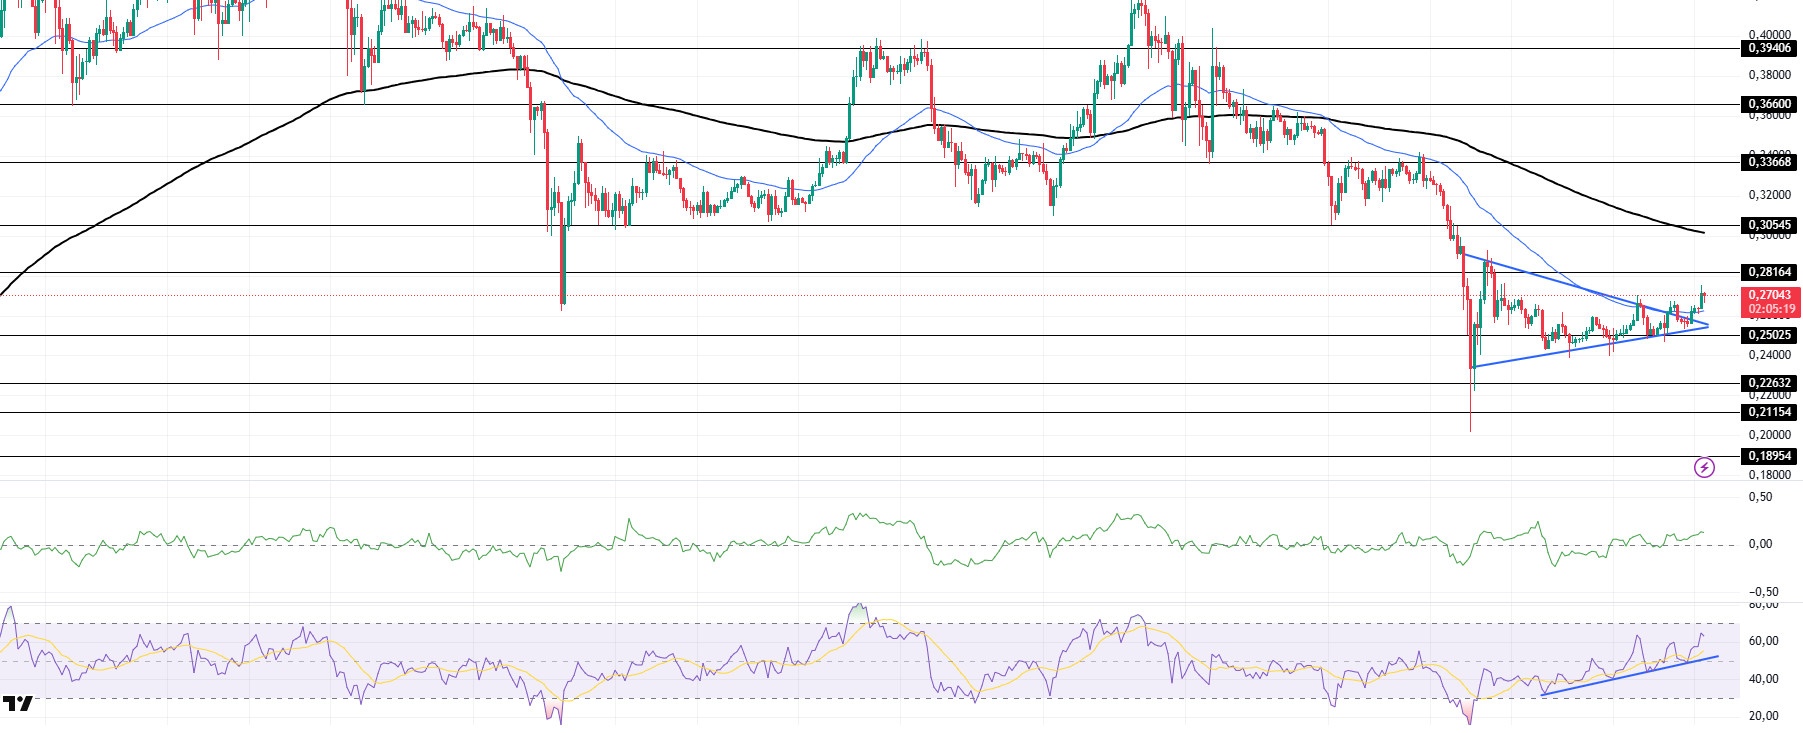This screenshot has width=1803, height=733.
Task: Click the -0,50 oscillator scale value
Action: pos(1761,592)
